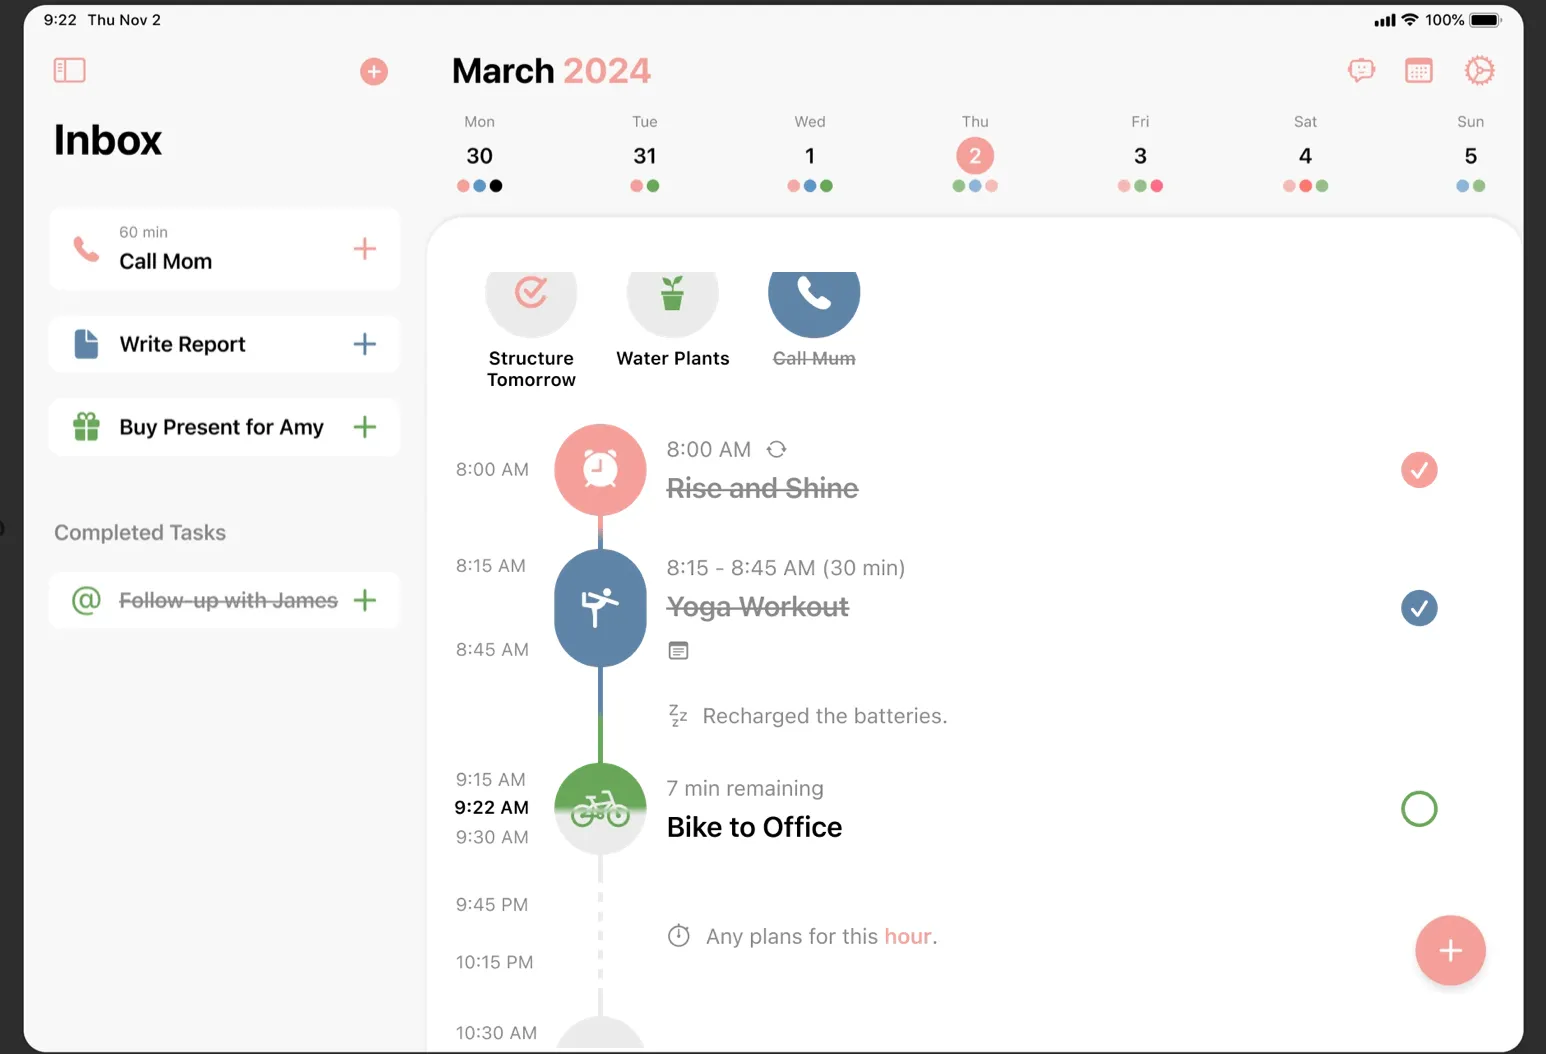Toggle the sidebar panel icon
The image size is (1546, 1054).
point(69,70)
